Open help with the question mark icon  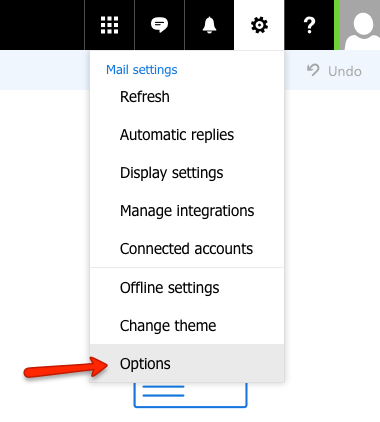tap(309, 25)
